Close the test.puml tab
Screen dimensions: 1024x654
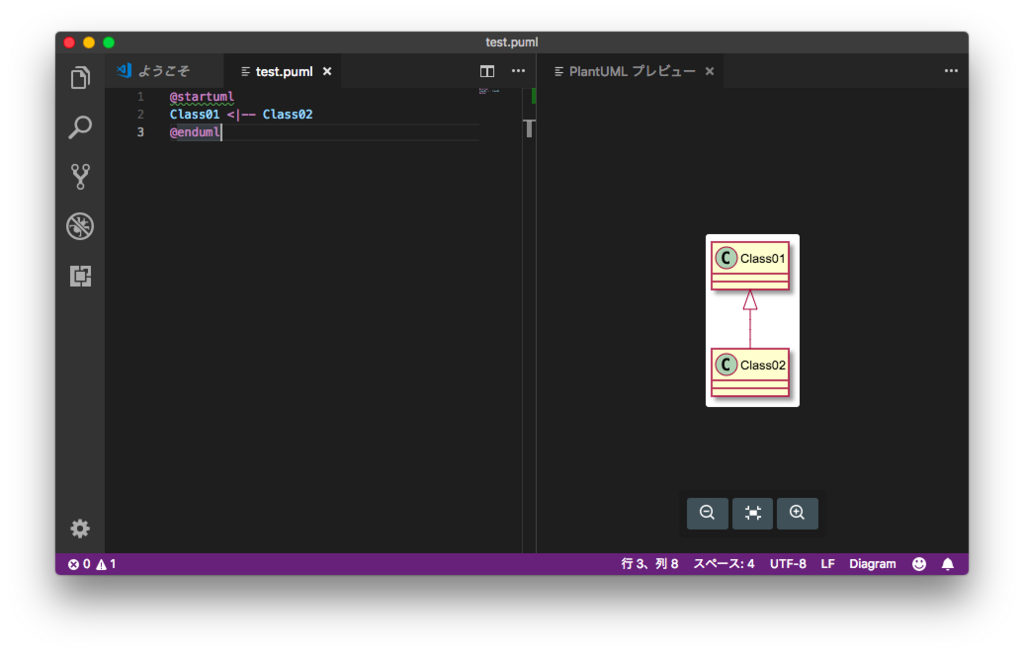click(x=327, y=71)
